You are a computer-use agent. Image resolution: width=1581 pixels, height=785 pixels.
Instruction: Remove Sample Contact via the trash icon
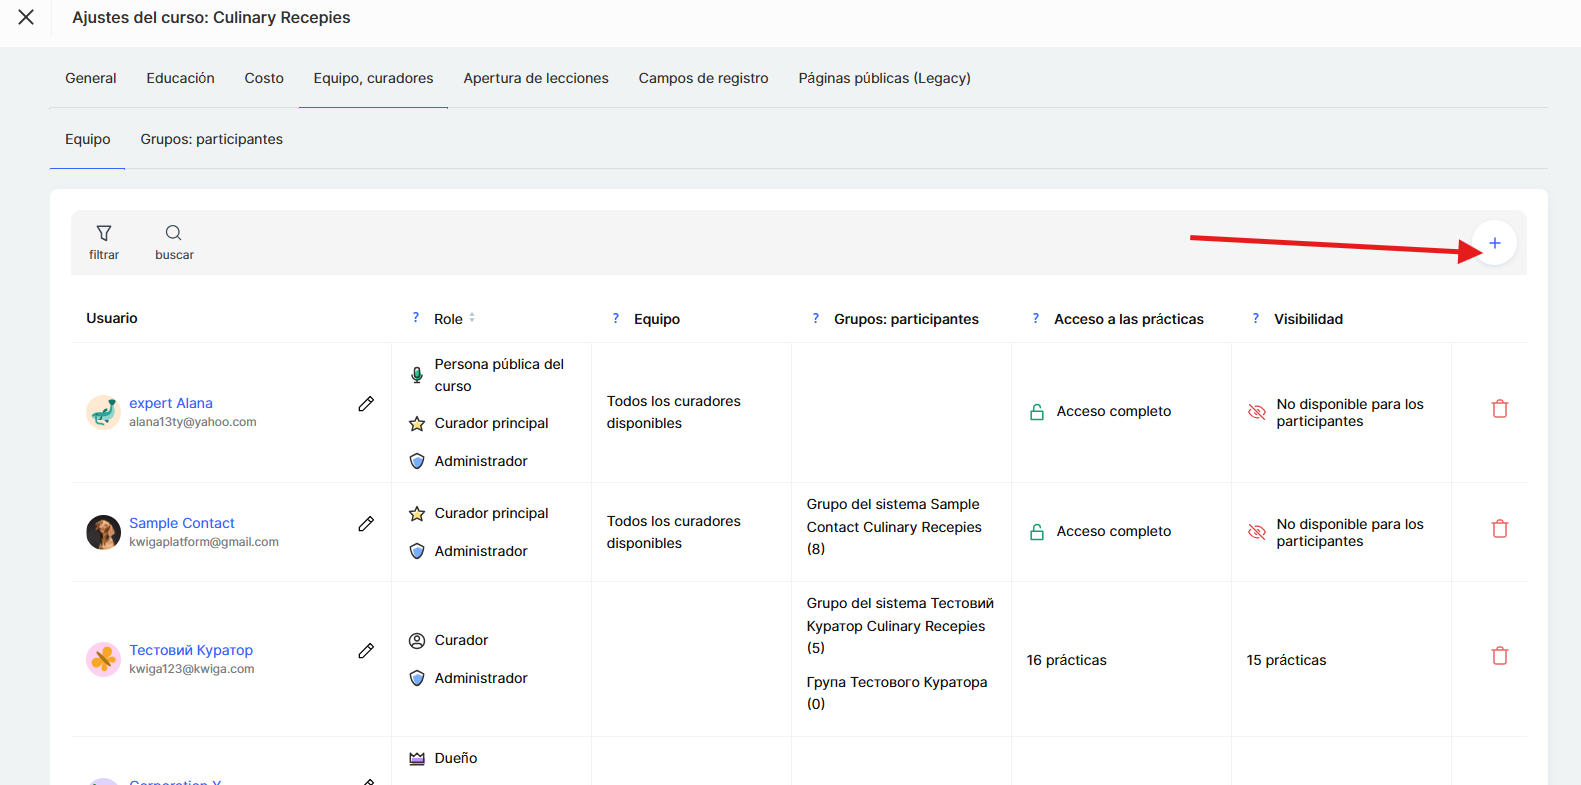1499,529
